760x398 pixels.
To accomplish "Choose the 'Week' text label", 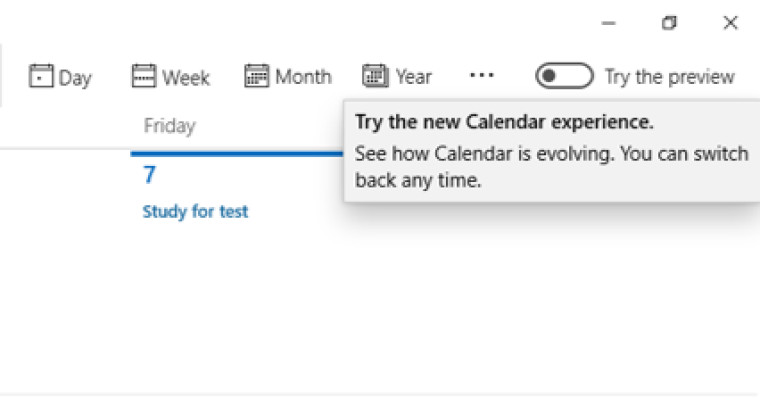I will tap(186, 78).
